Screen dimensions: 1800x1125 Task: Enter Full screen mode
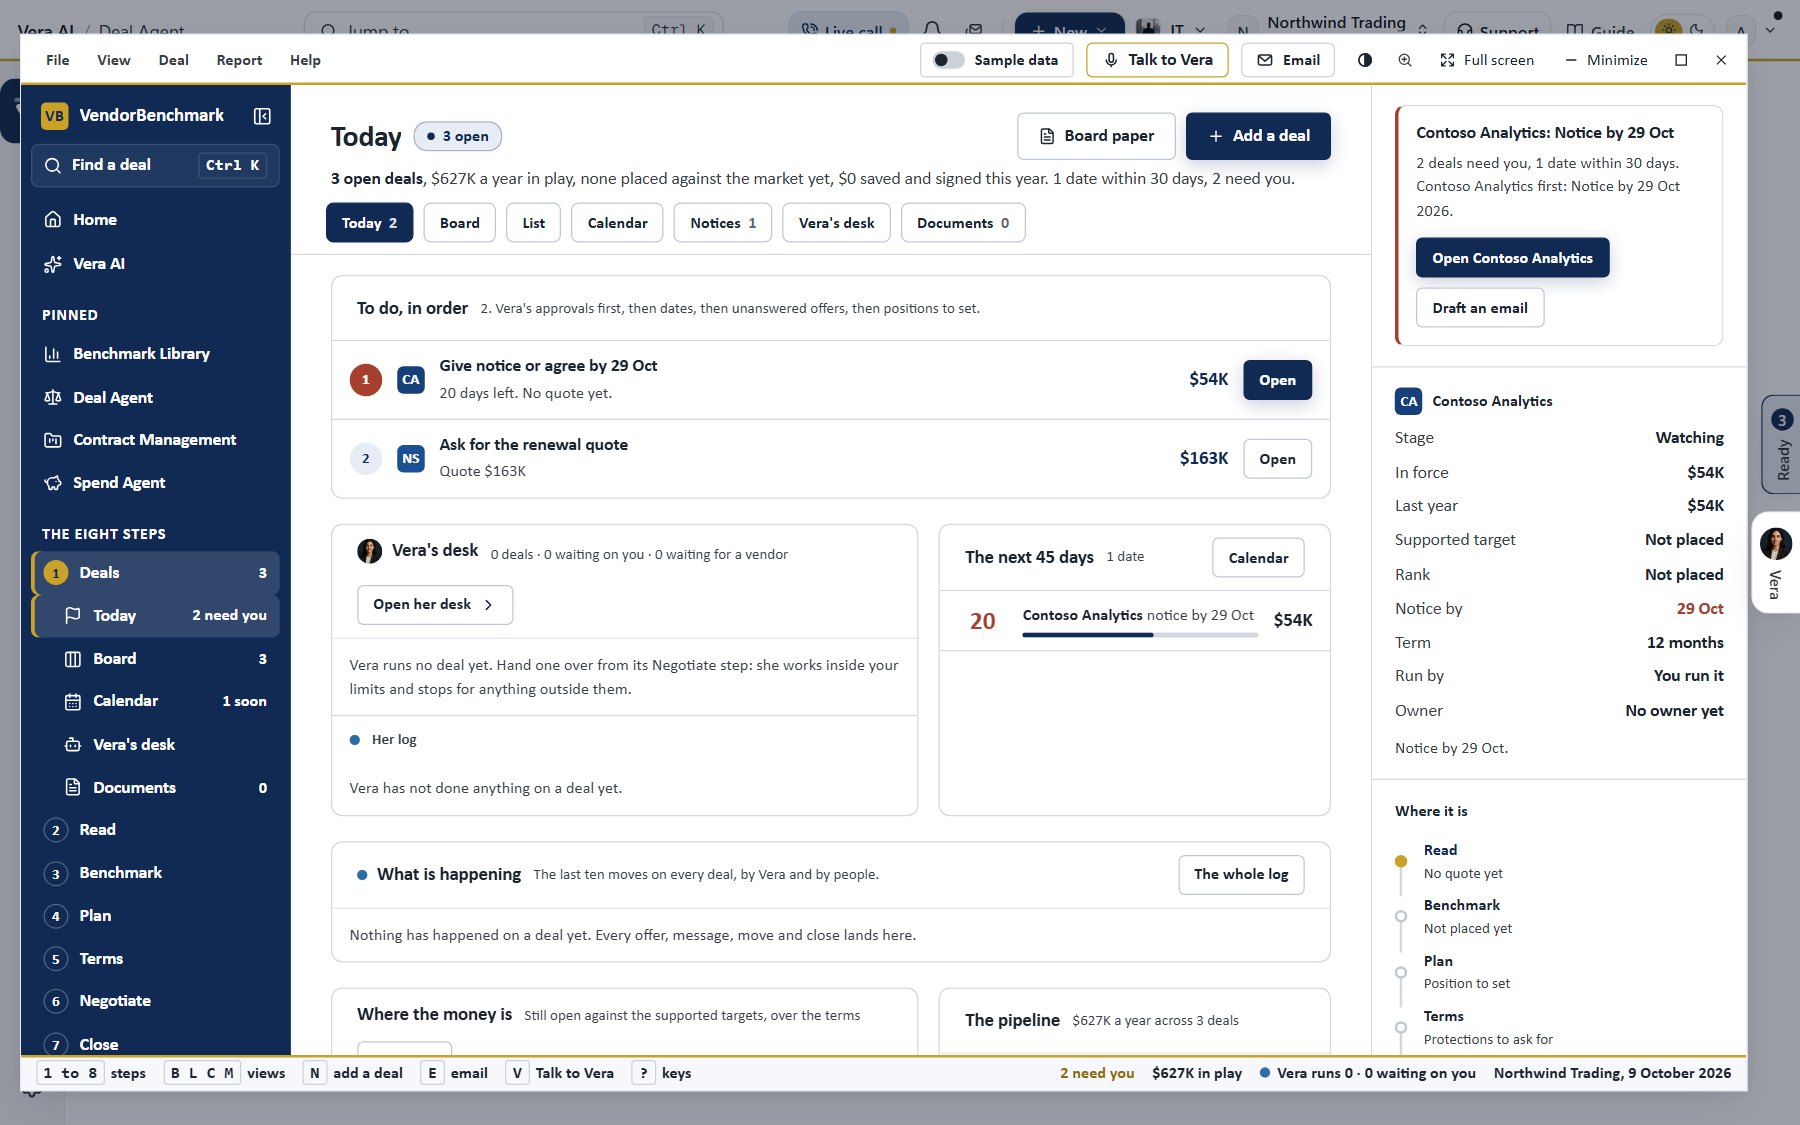click(x=1487, y=60)
